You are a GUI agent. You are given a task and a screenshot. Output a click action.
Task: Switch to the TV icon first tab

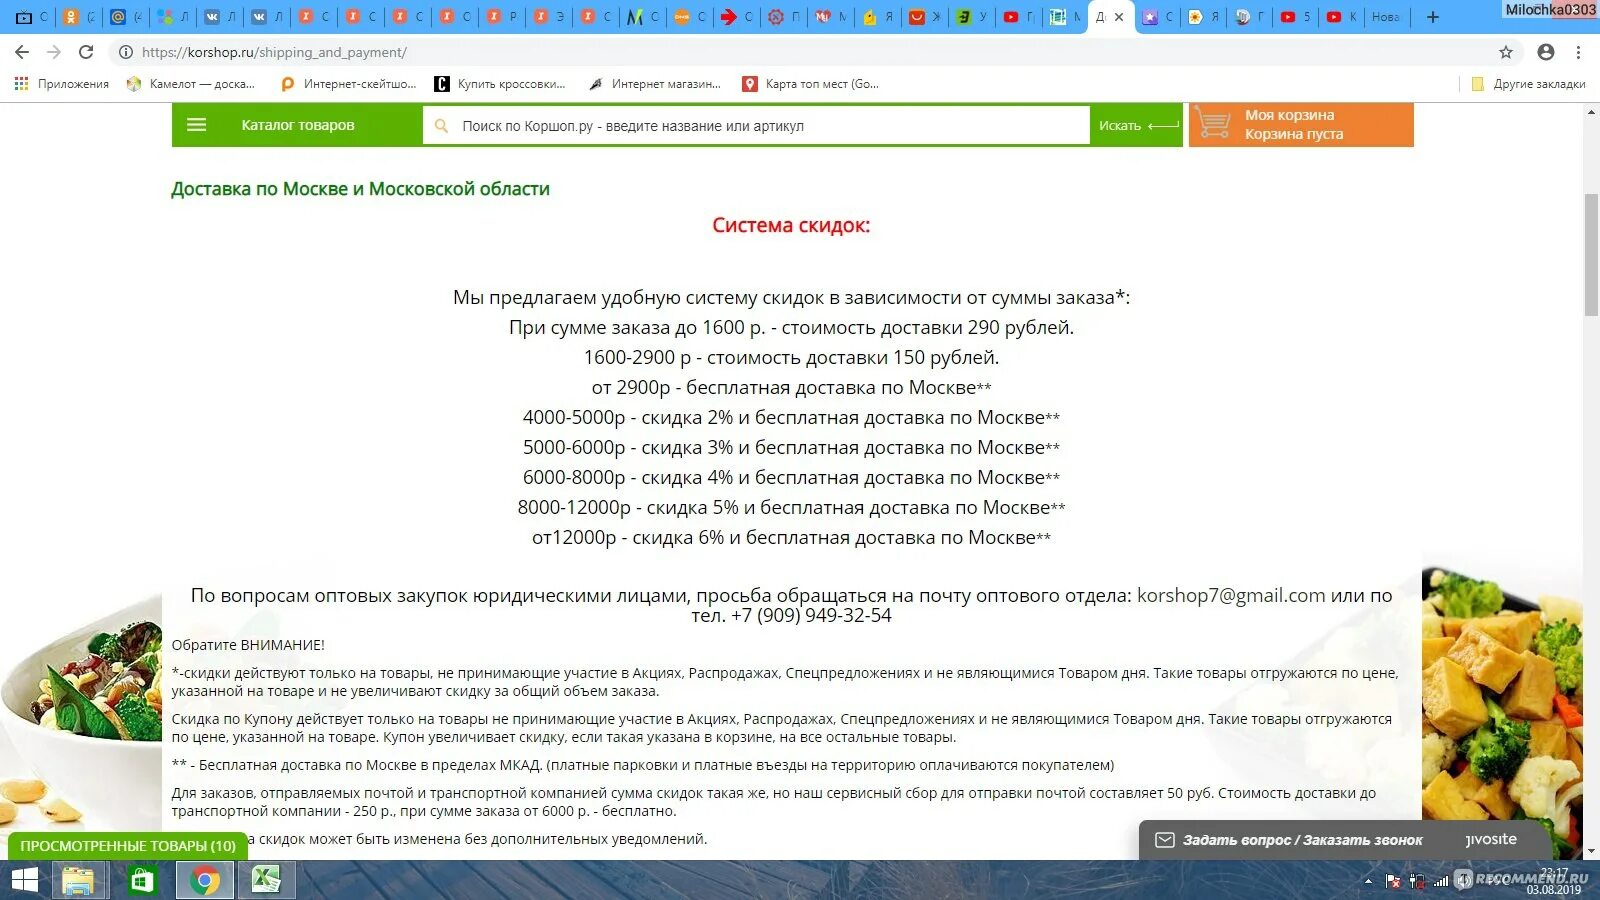click(31, 17)
